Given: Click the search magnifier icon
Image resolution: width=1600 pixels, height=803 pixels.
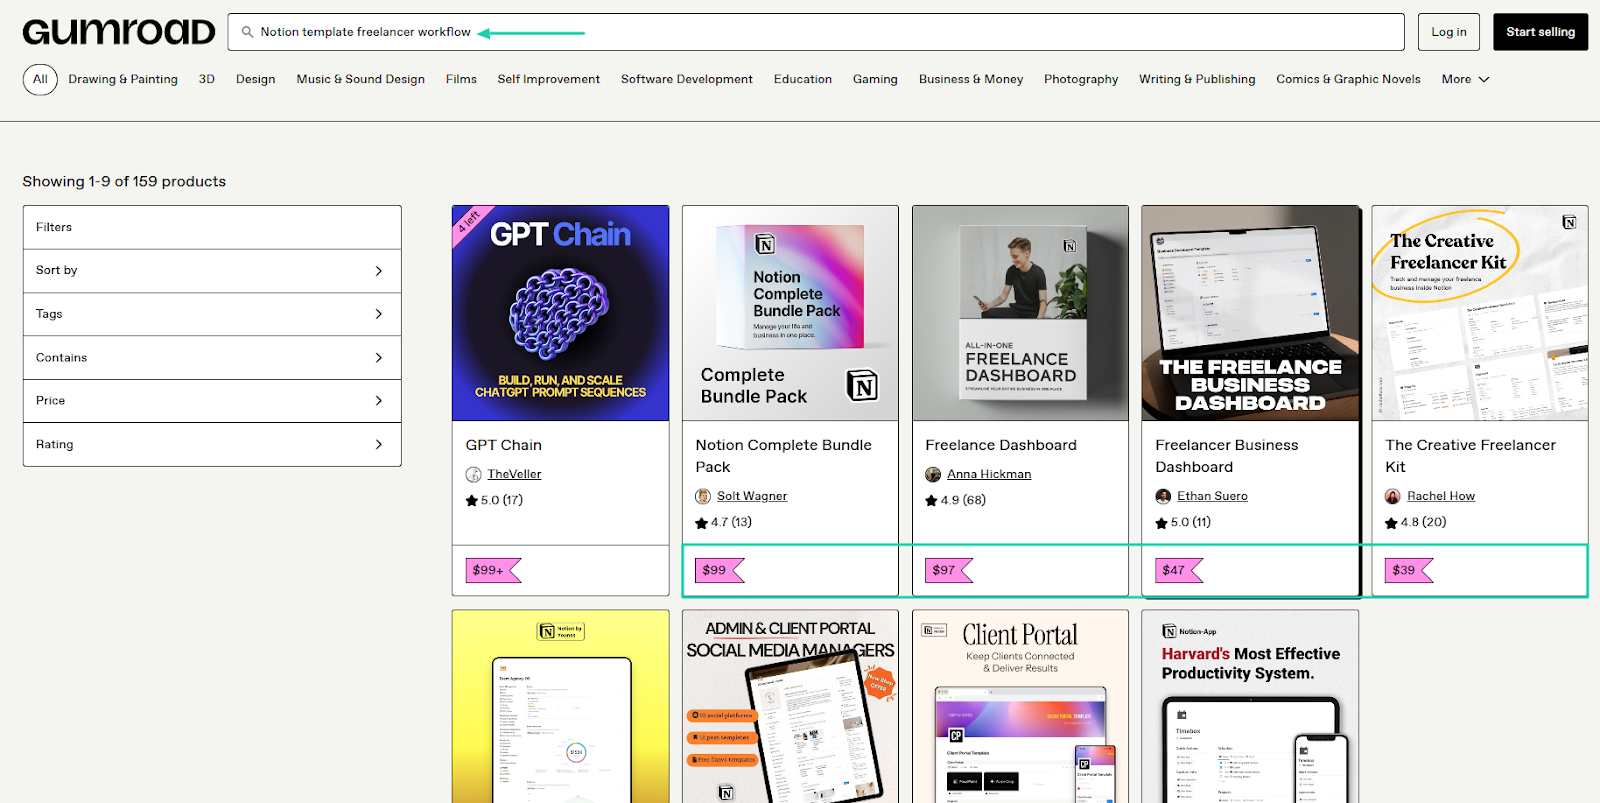Looking at the screenshot, I should pyautogui.click(x=247, y=32).
